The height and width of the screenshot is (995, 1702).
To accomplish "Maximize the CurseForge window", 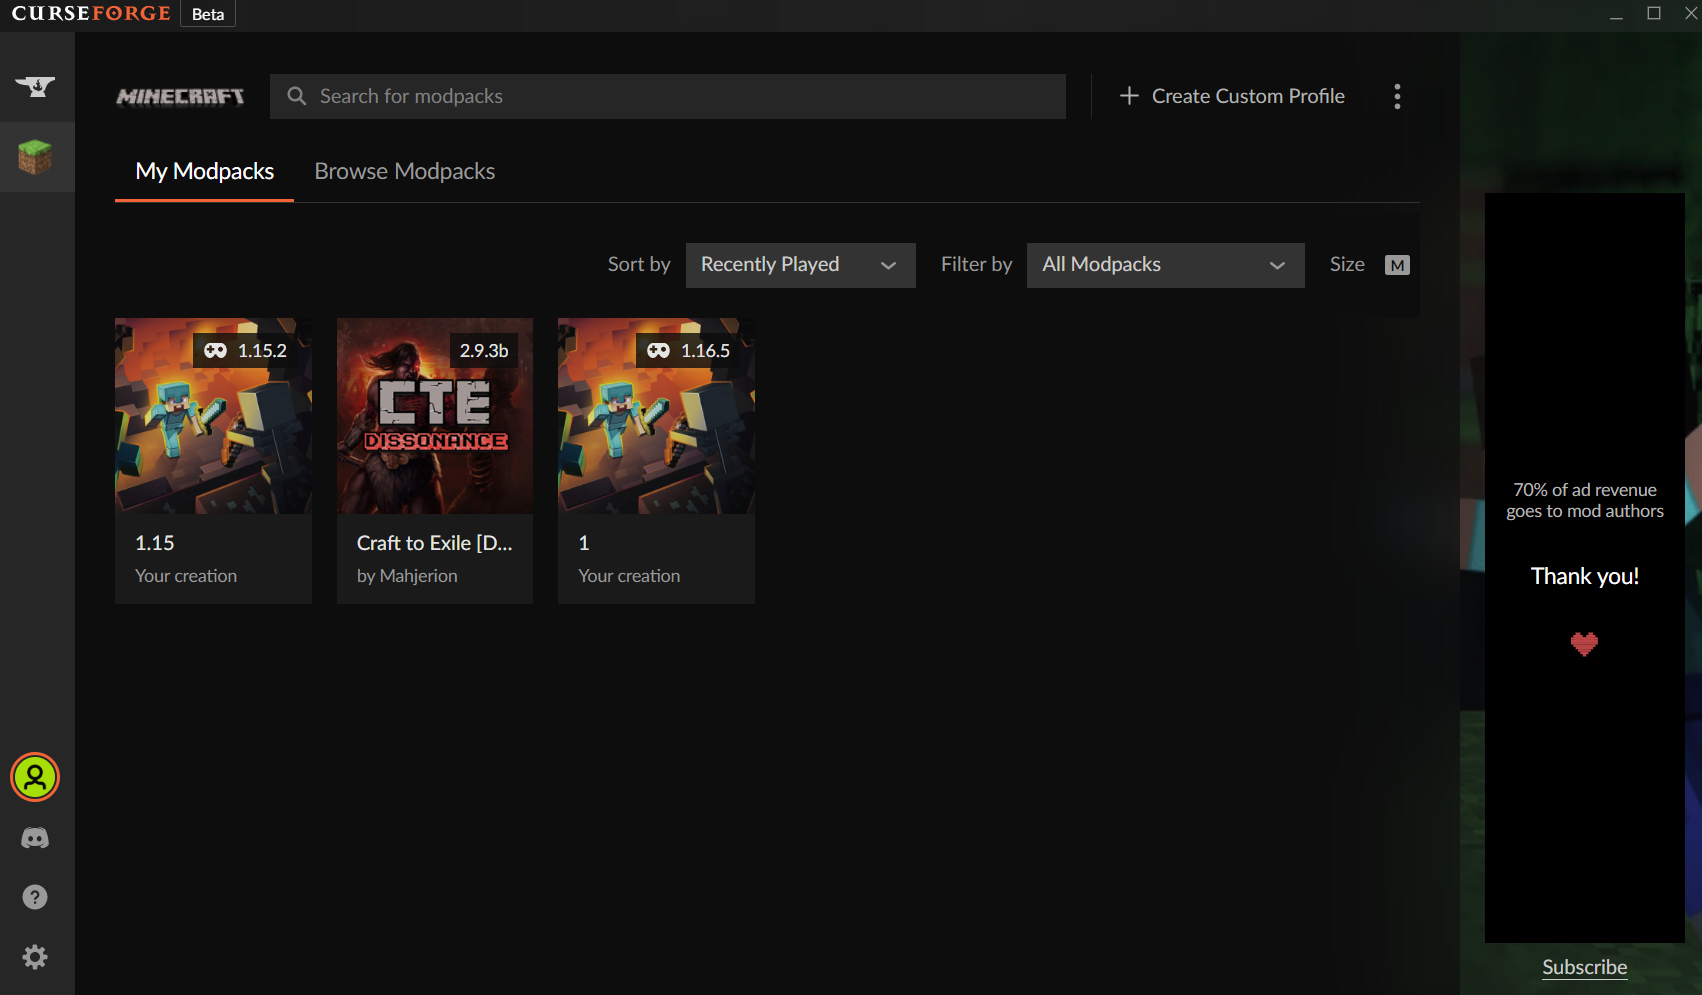I will (x=1654, y=13).
